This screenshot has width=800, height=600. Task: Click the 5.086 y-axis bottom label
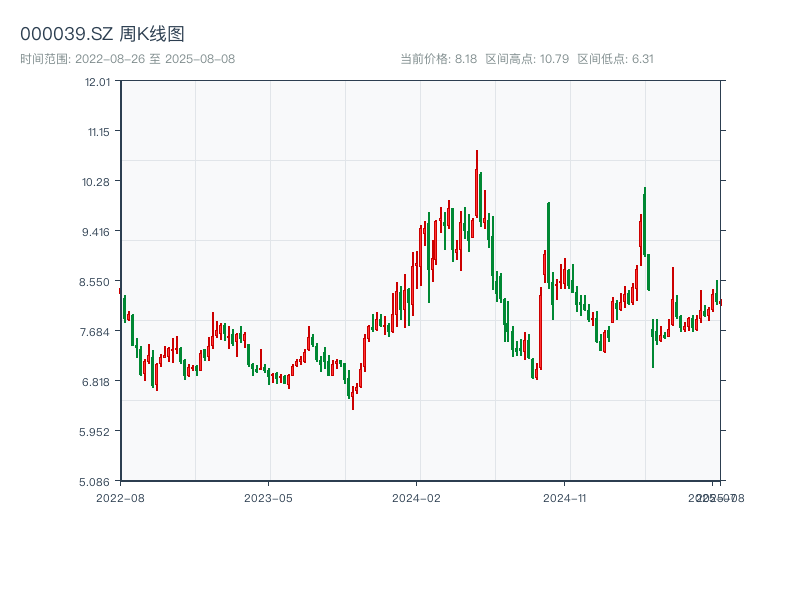click(x=97, y=482)
